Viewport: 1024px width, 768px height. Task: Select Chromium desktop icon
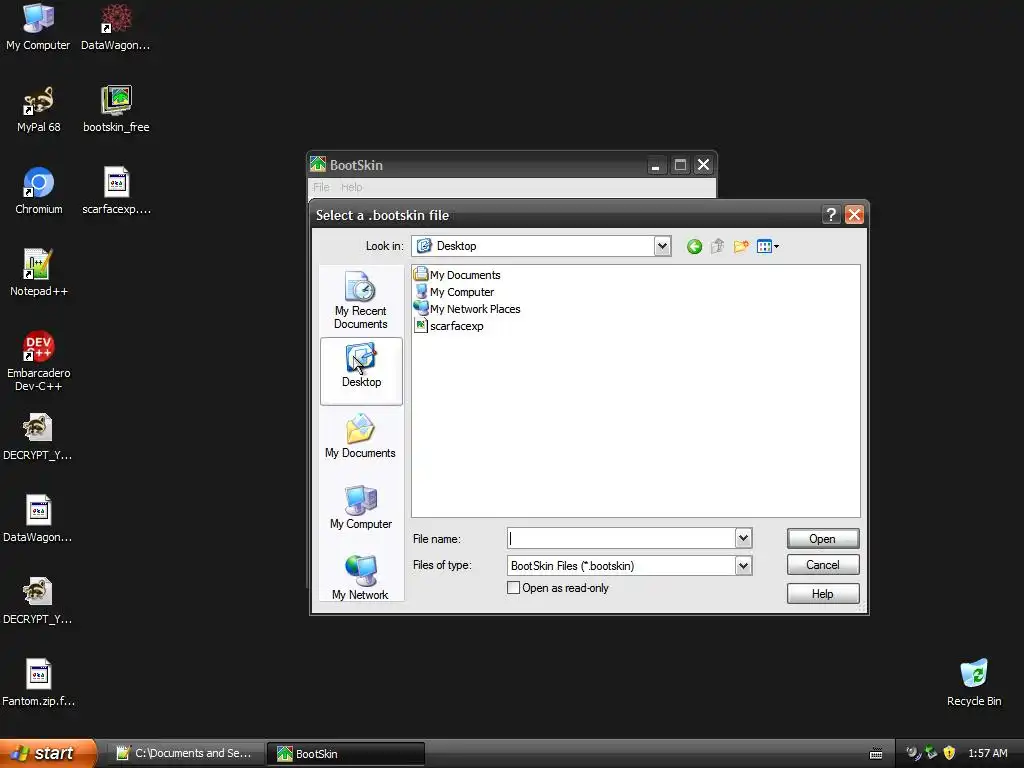point(39,191)
